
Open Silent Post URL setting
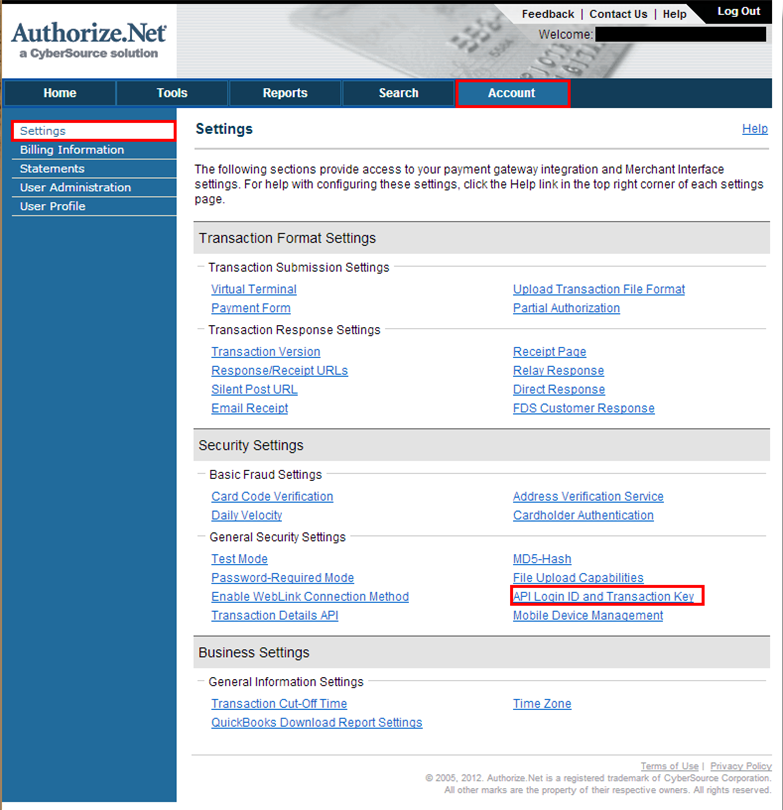pyautogui.click(x=254, y=390)
